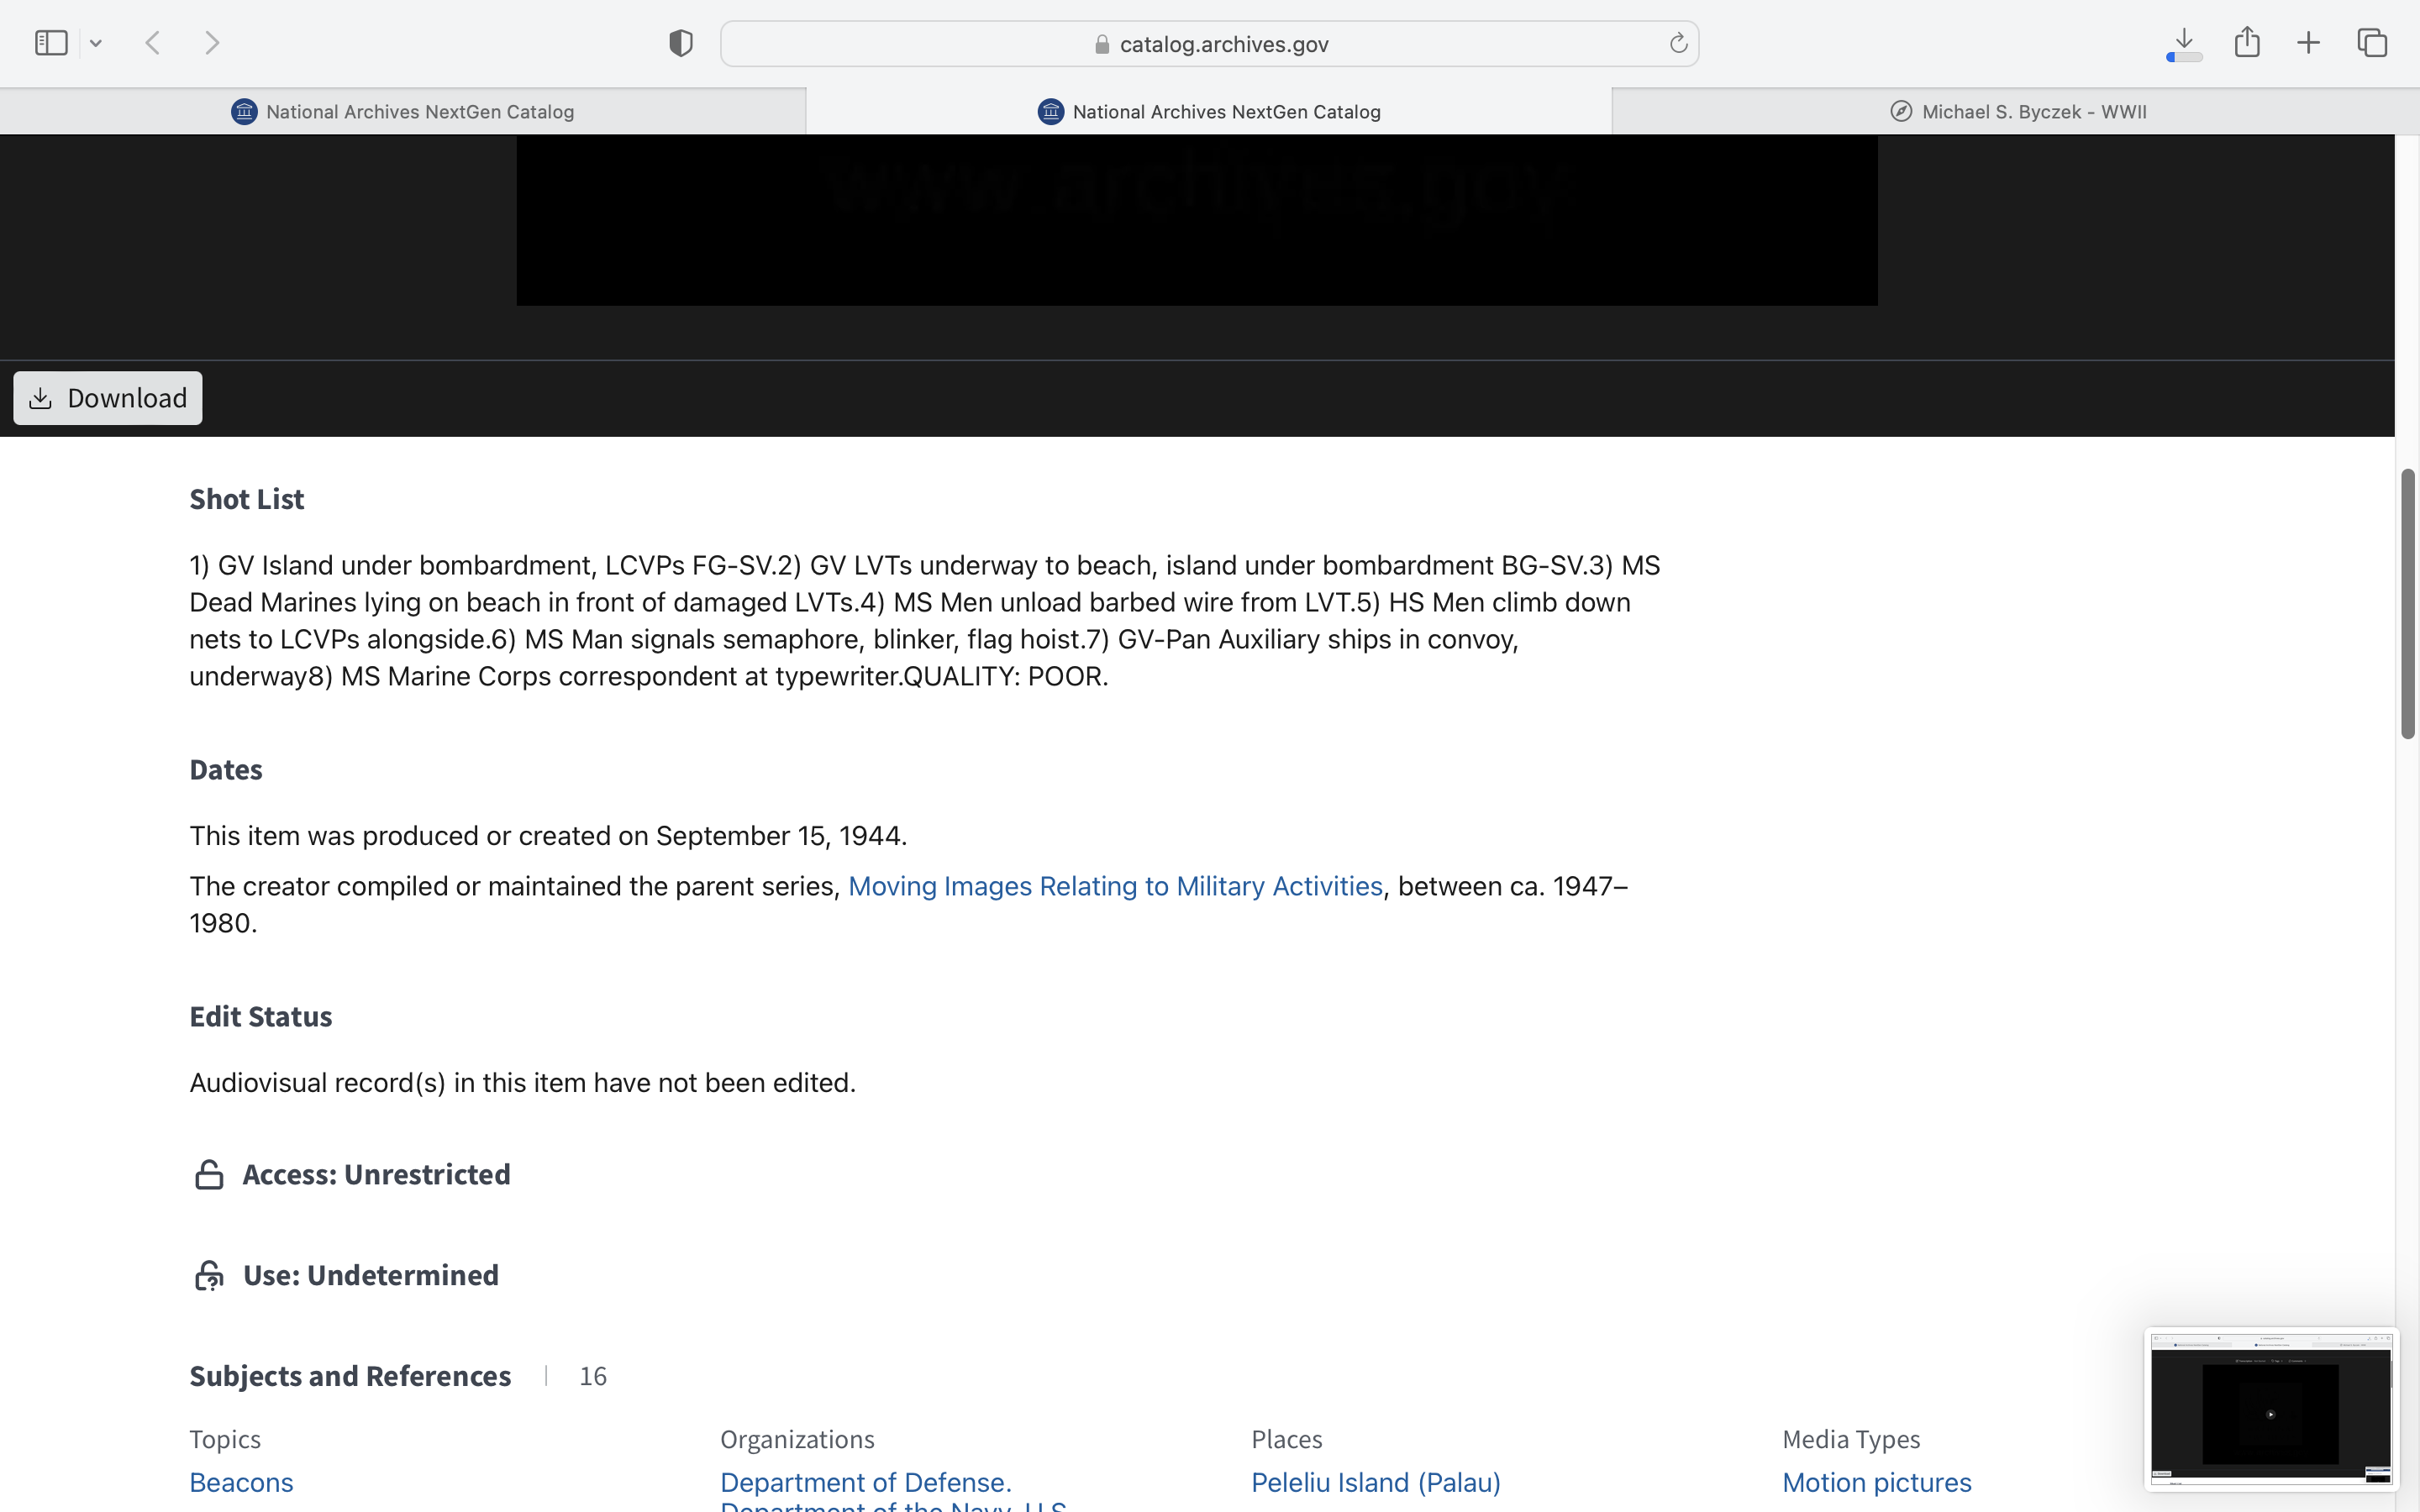Toggle the Safari sidebar icon
Screen dimensions: 2420x1512
pos(51,43)
